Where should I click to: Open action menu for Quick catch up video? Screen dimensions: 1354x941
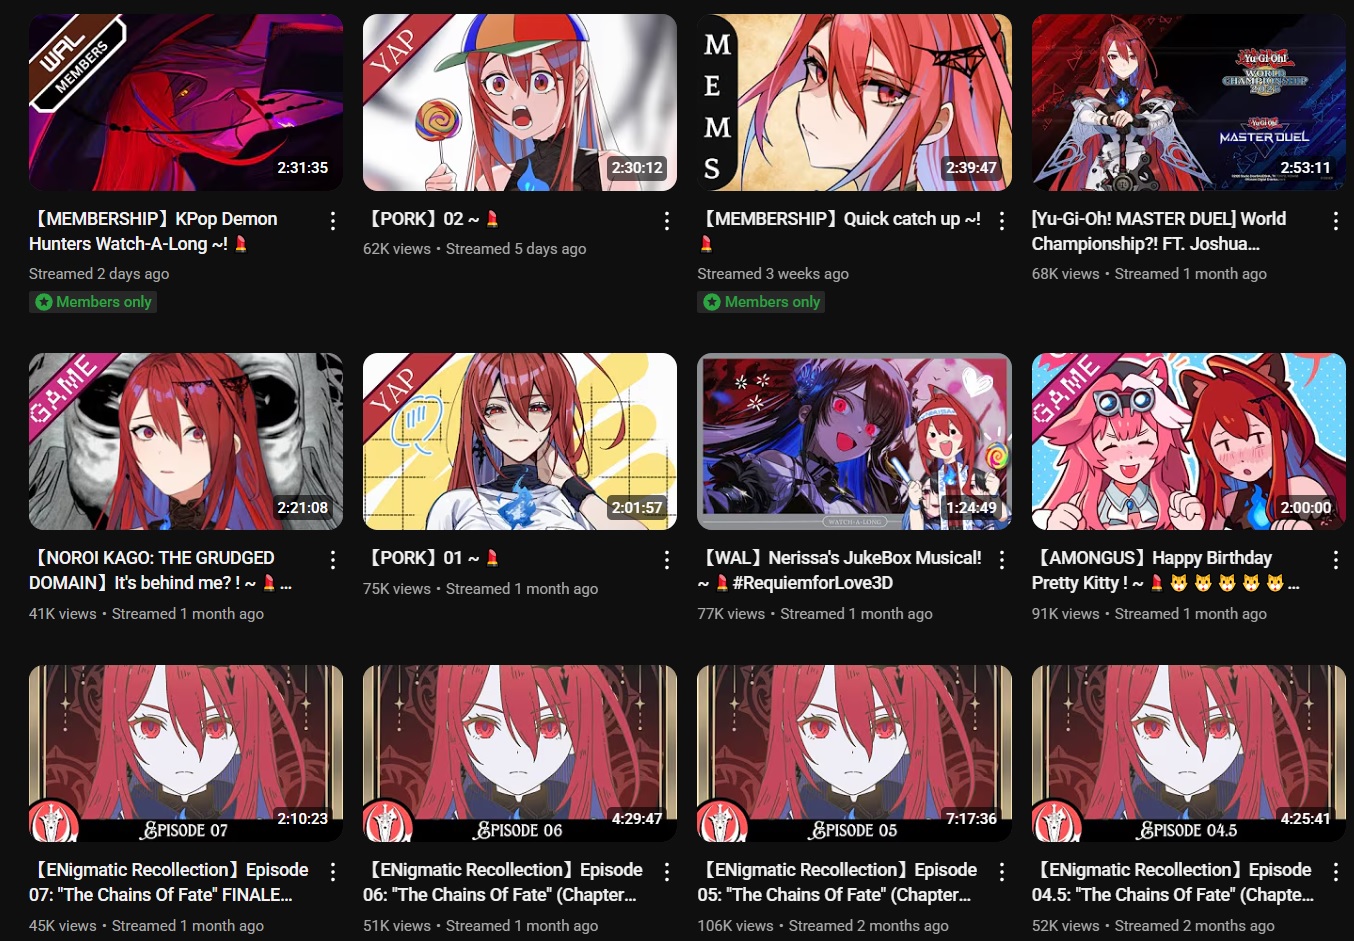click(1002, 221)
